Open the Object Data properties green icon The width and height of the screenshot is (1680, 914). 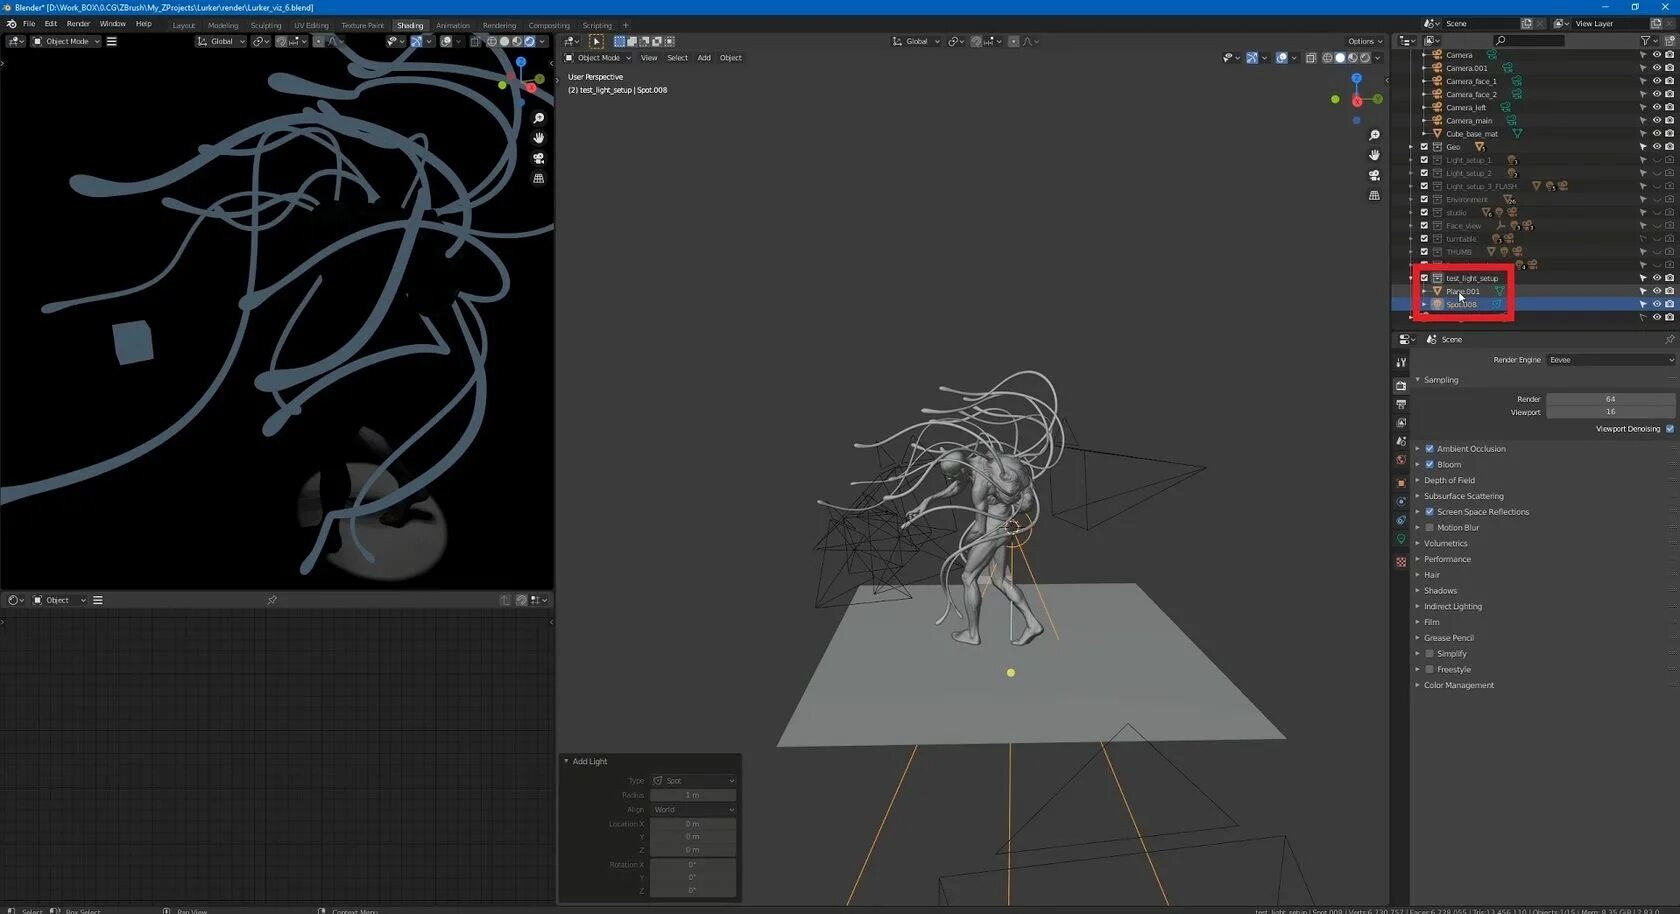click(1401, 539)
